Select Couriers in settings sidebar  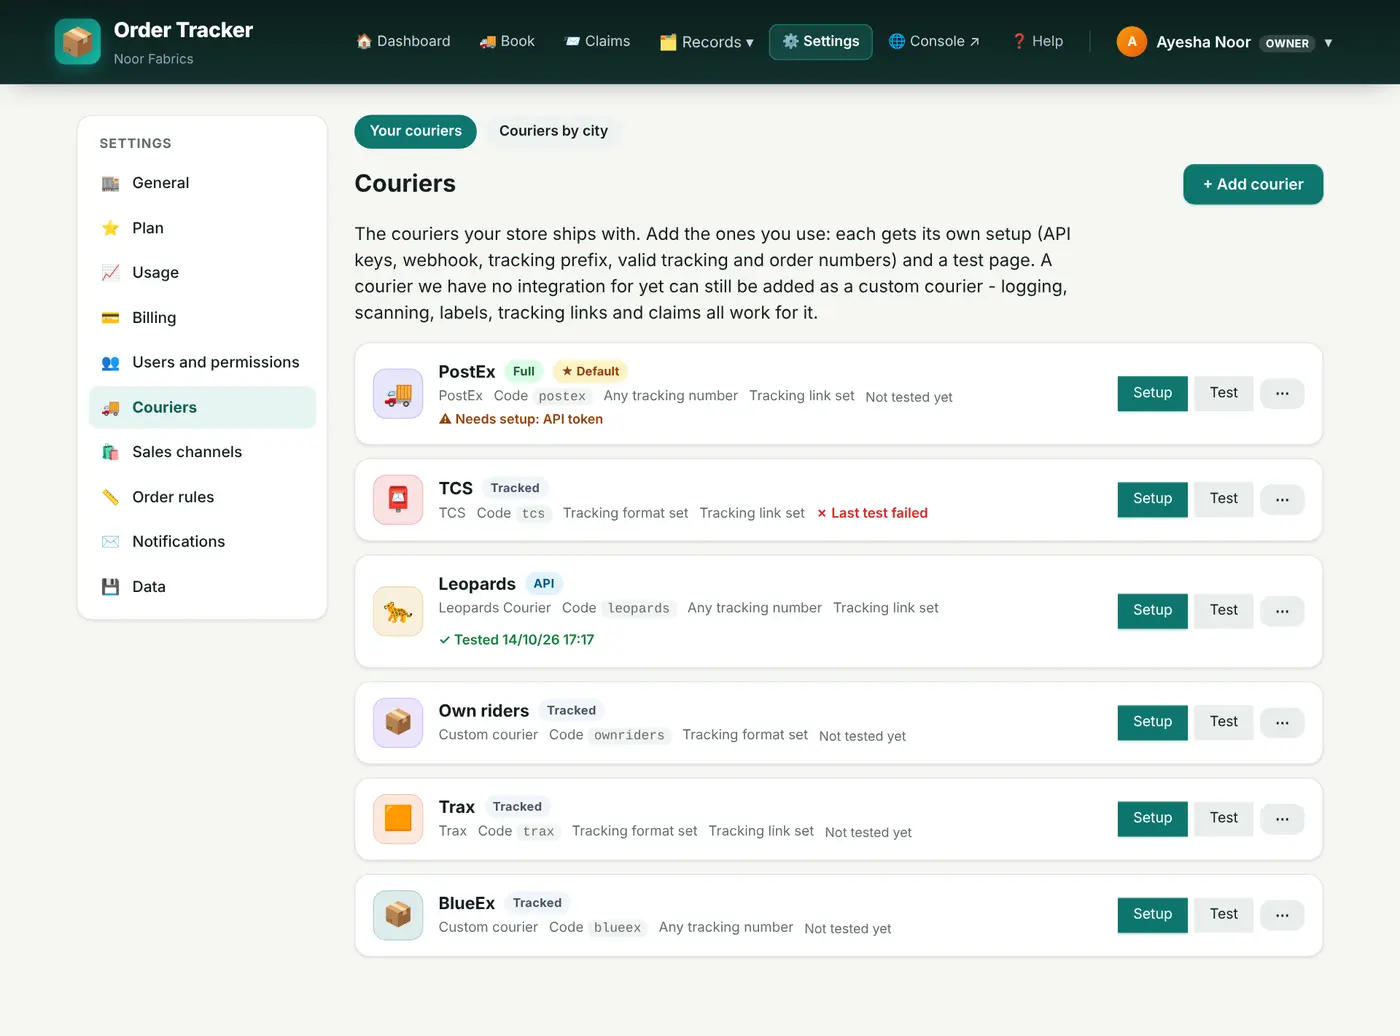click(x=202, y=407)
